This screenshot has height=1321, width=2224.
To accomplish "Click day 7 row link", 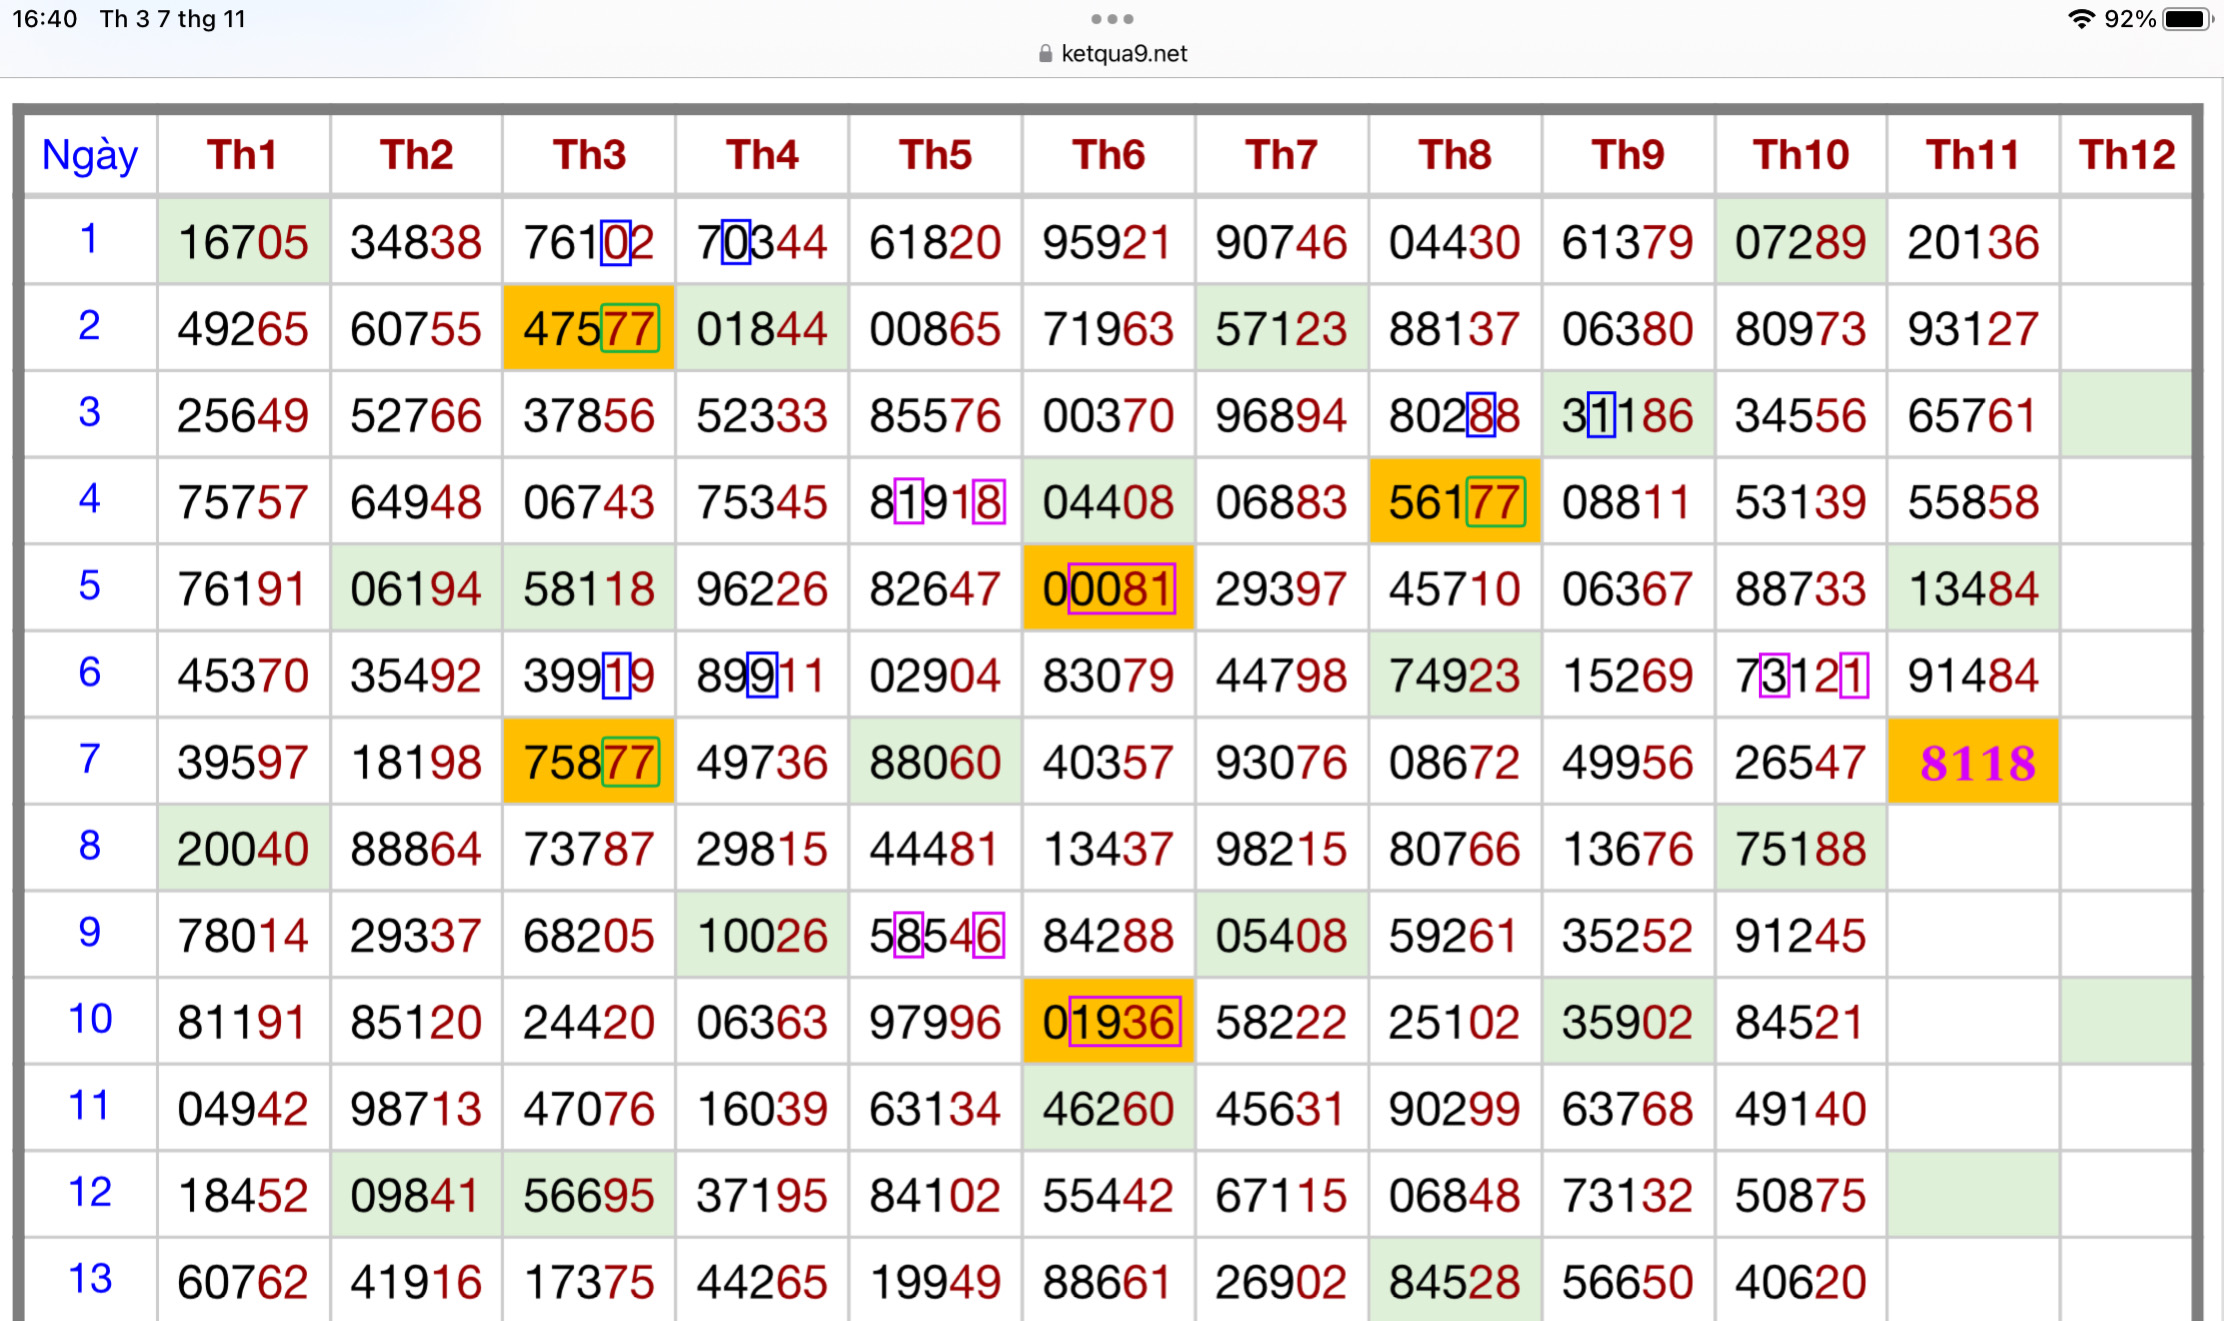I will (89, 759).
